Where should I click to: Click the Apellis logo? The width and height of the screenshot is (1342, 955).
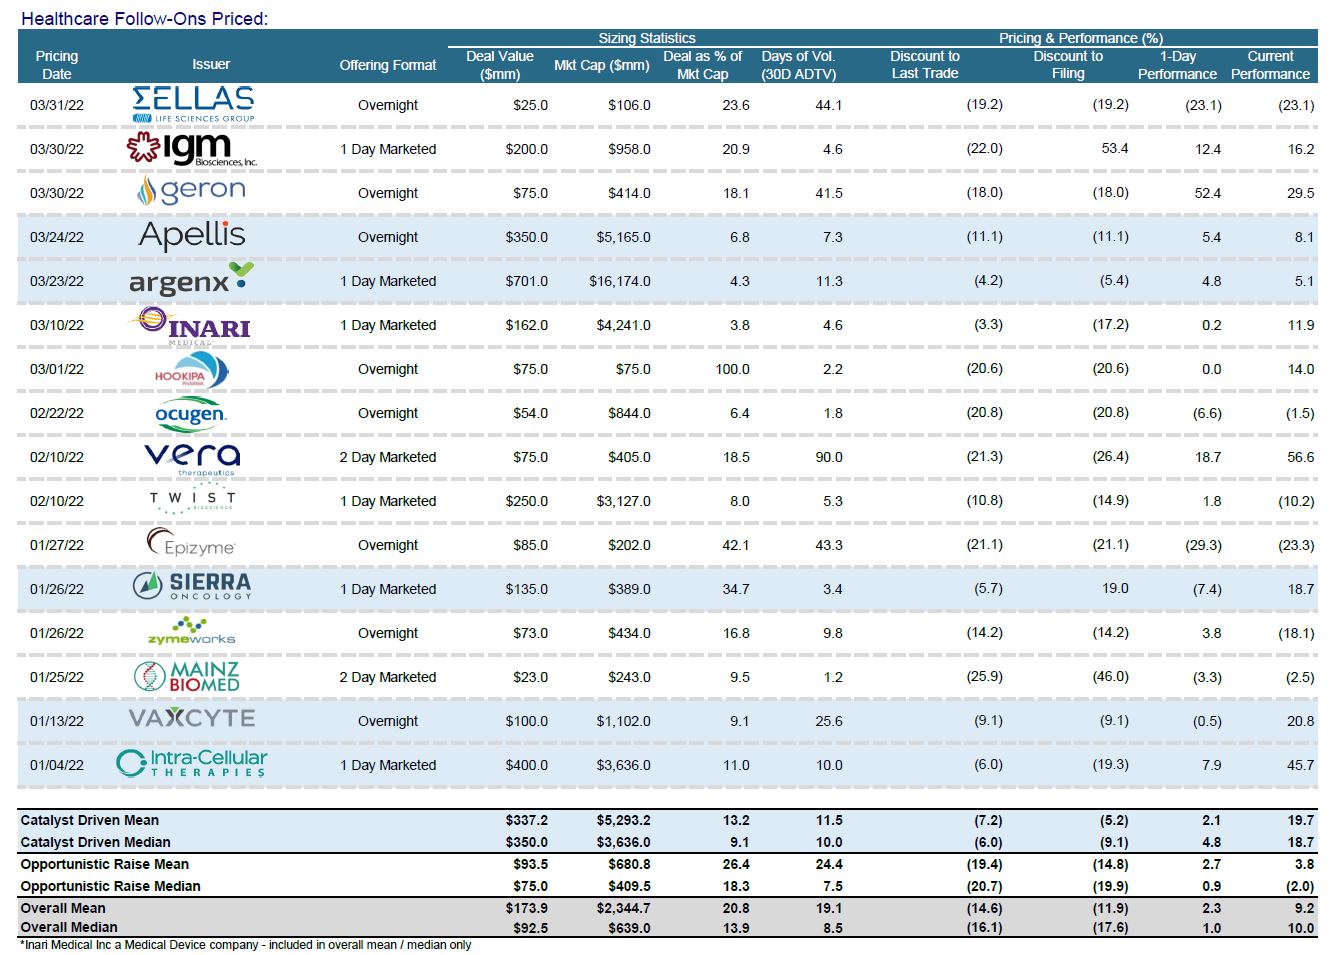(x=192, y=236)
